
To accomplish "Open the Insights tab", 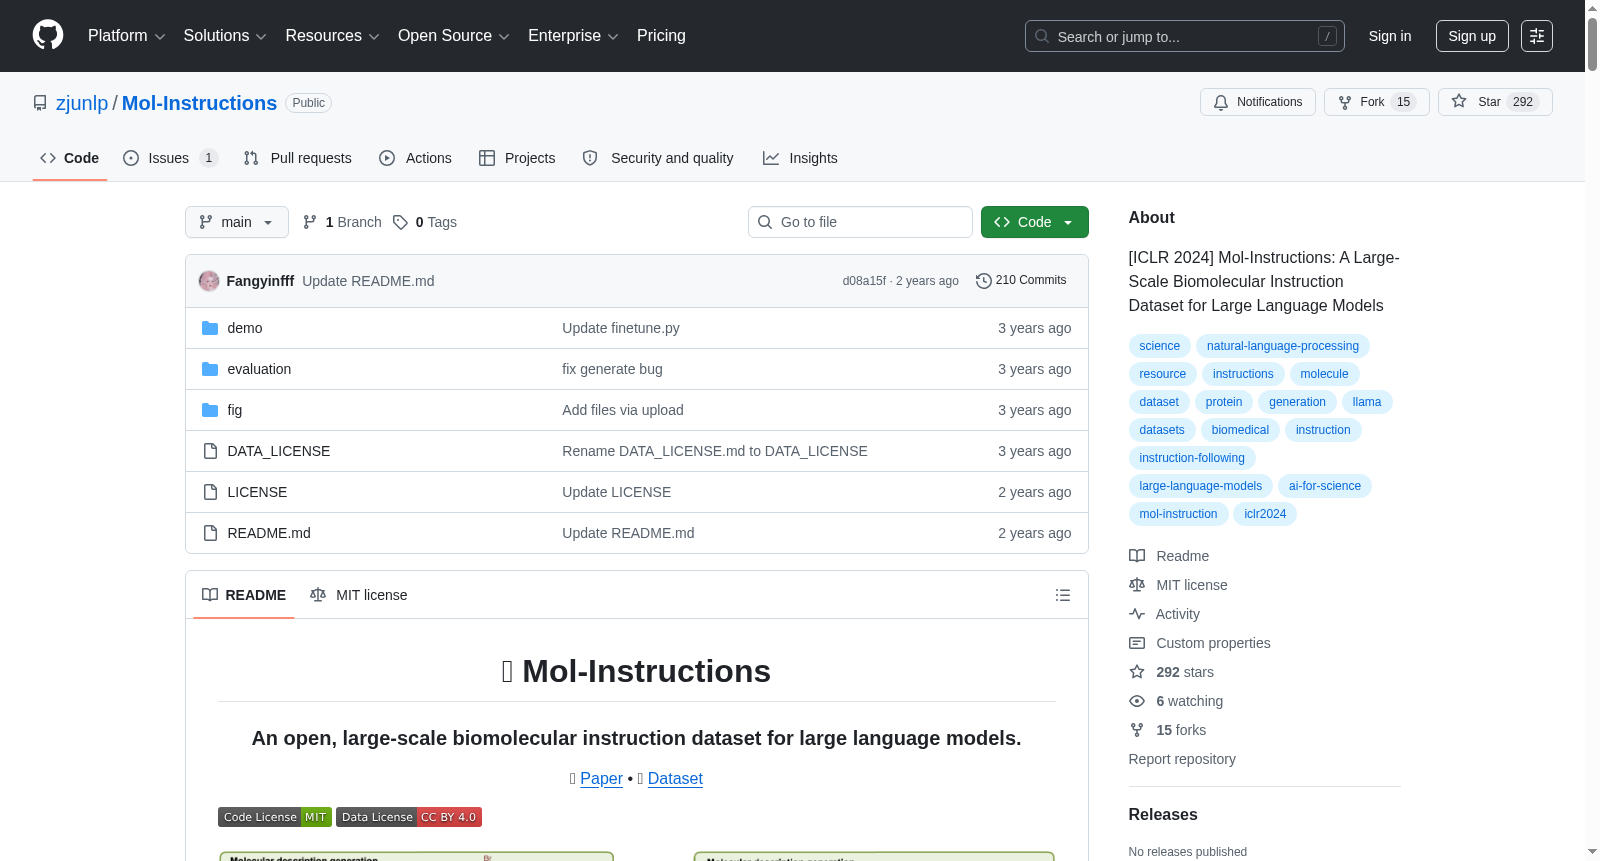I will pyautogui.click(x=800, y=158).
